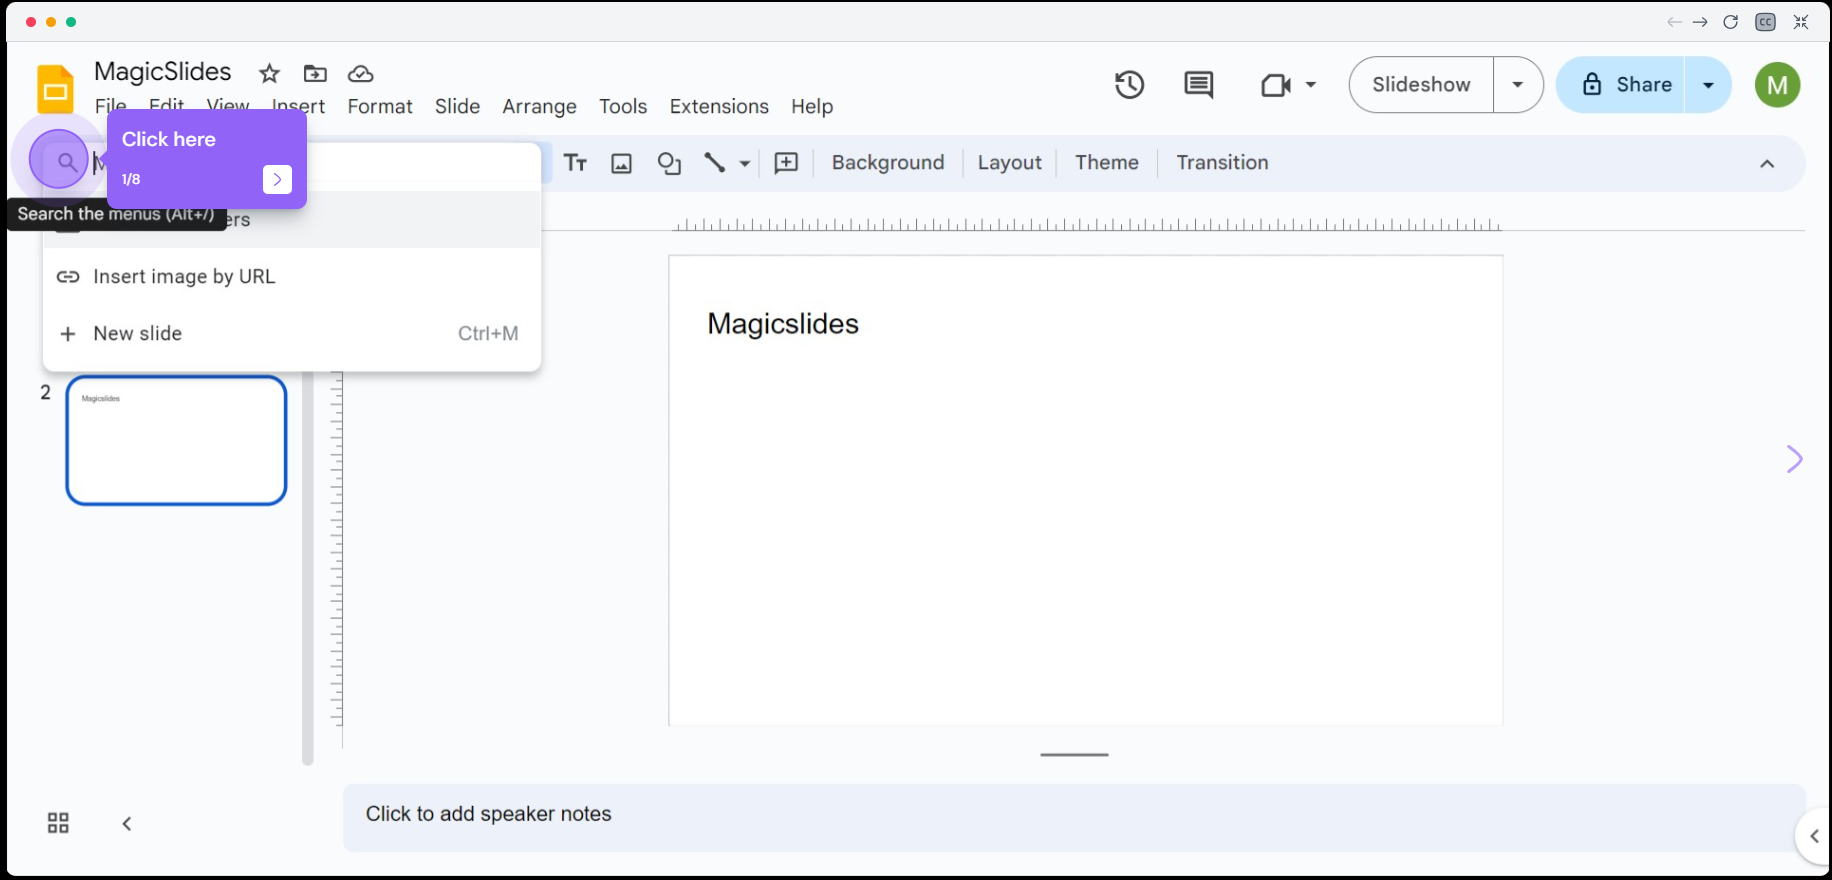Image resolution: width=1832 pixels, height=880 pixels.
Task: Click the forward arrow in the title bar
Action: pos(1700,22)
